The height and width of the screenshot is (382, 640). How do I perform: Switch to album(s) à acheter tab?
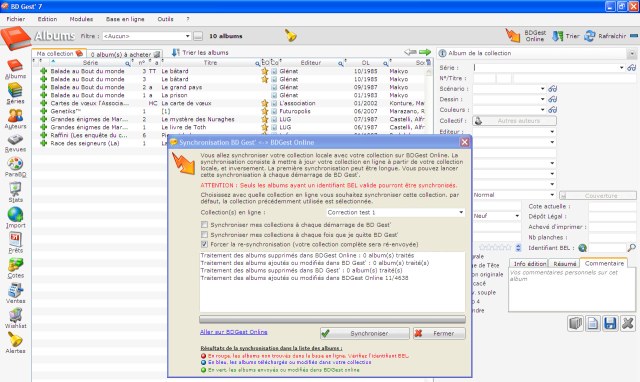click(124, 54)
